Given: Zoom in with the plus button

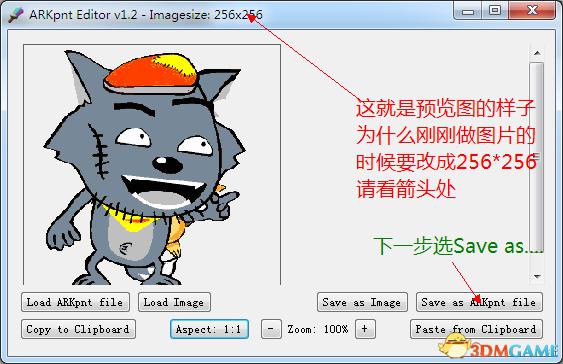Looking at the screenshot, I should (x=365, y=329).
